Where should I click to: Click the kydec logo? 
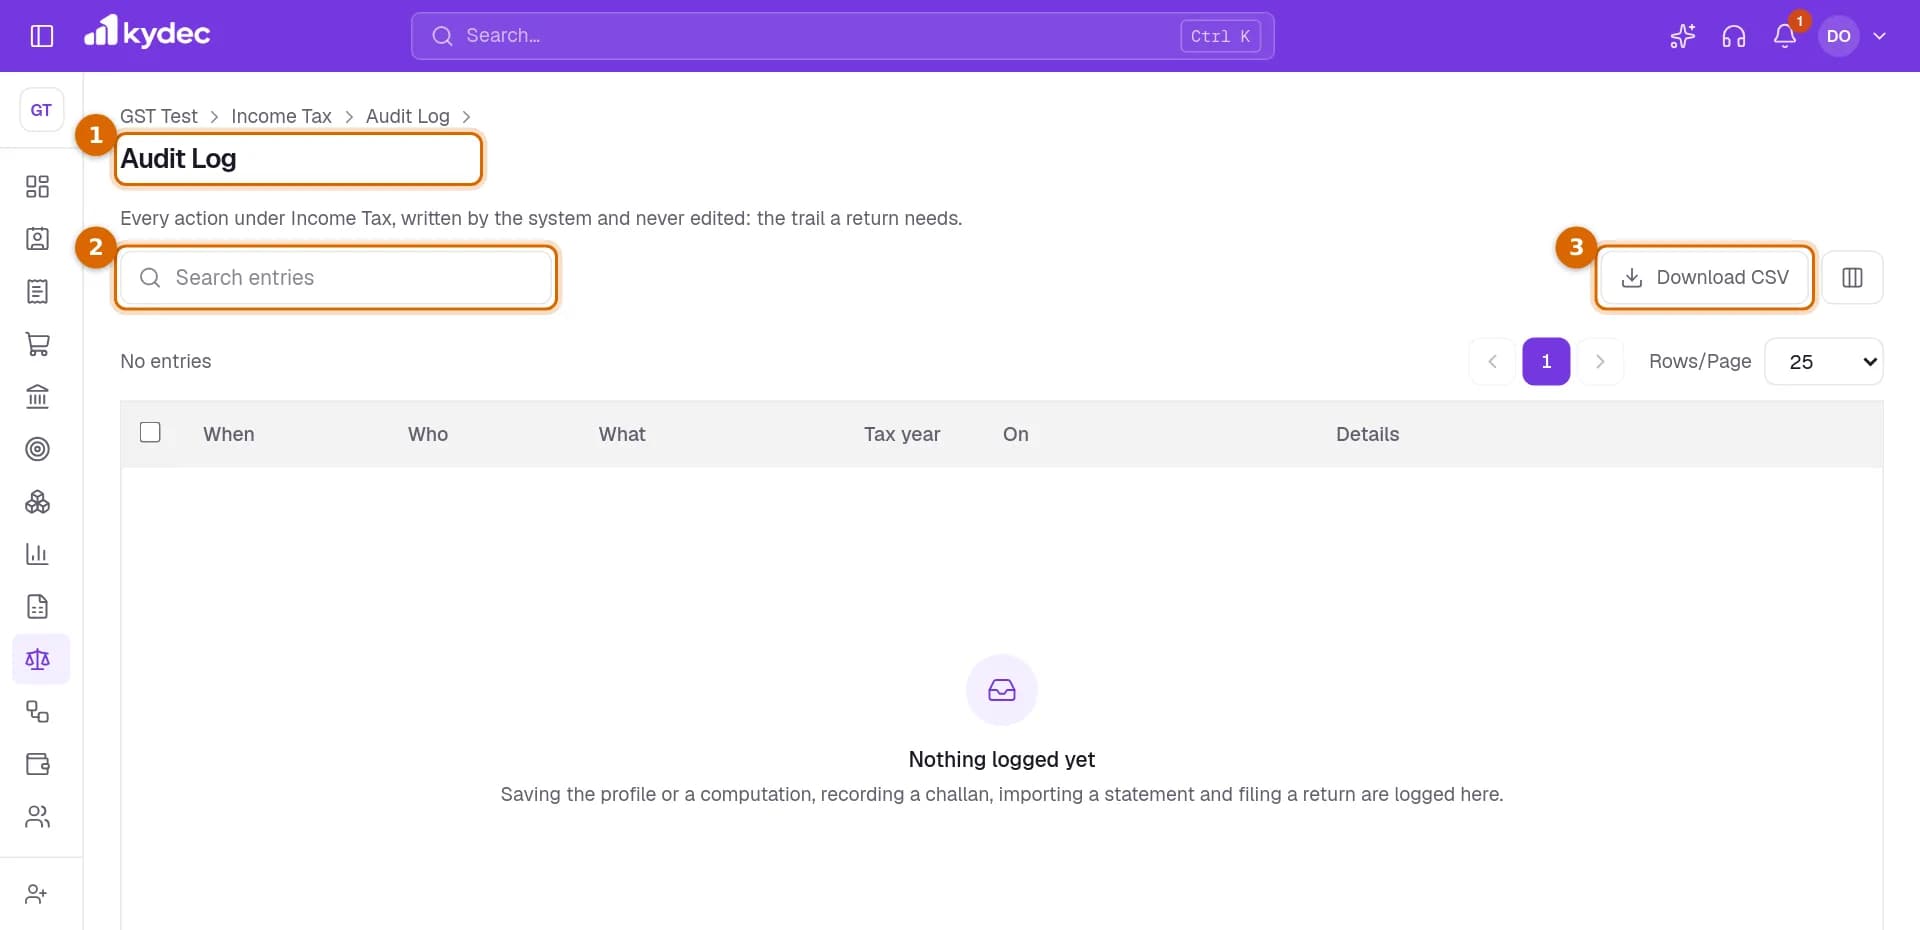coord(147,33)
